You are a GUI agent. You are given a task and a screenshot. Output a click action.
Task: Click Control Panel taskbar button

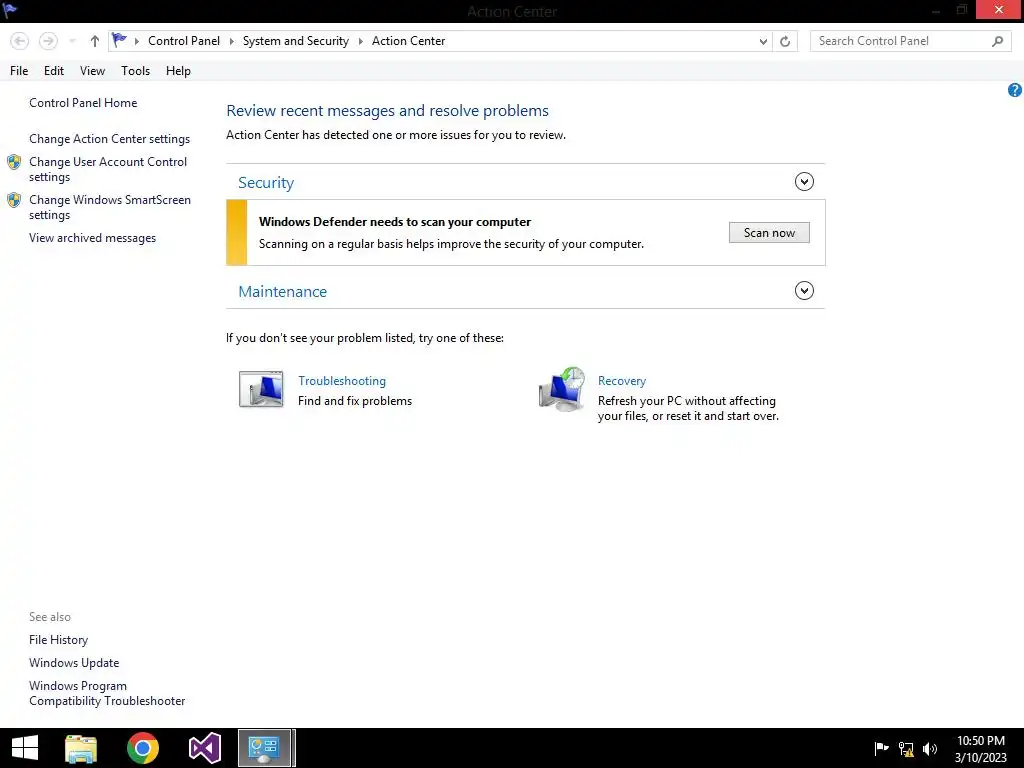click(265, 748)
